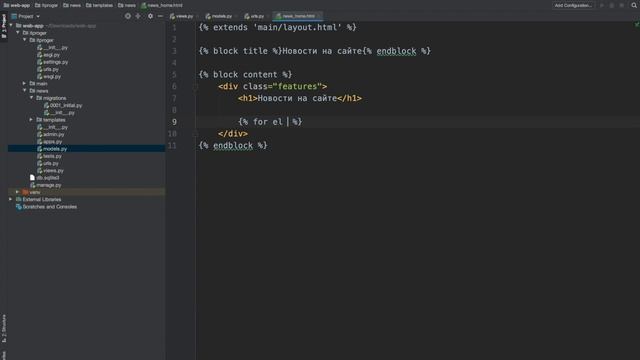Screen dimensions: 640x360
Task: Collapse the migrations folder arrow
Action: click(31, 98)
